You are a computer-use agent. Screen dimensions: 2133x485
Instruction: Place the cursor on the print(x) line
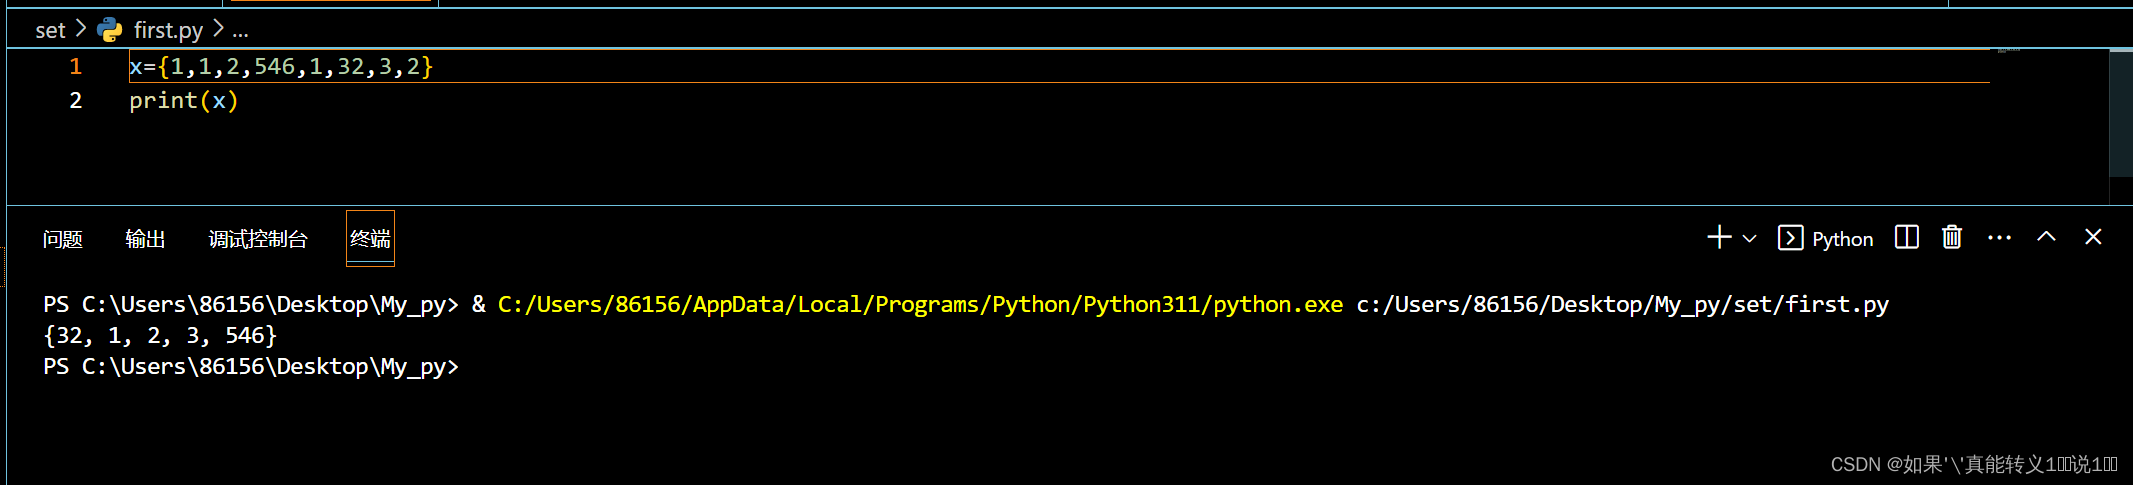(x=183, y=101)
